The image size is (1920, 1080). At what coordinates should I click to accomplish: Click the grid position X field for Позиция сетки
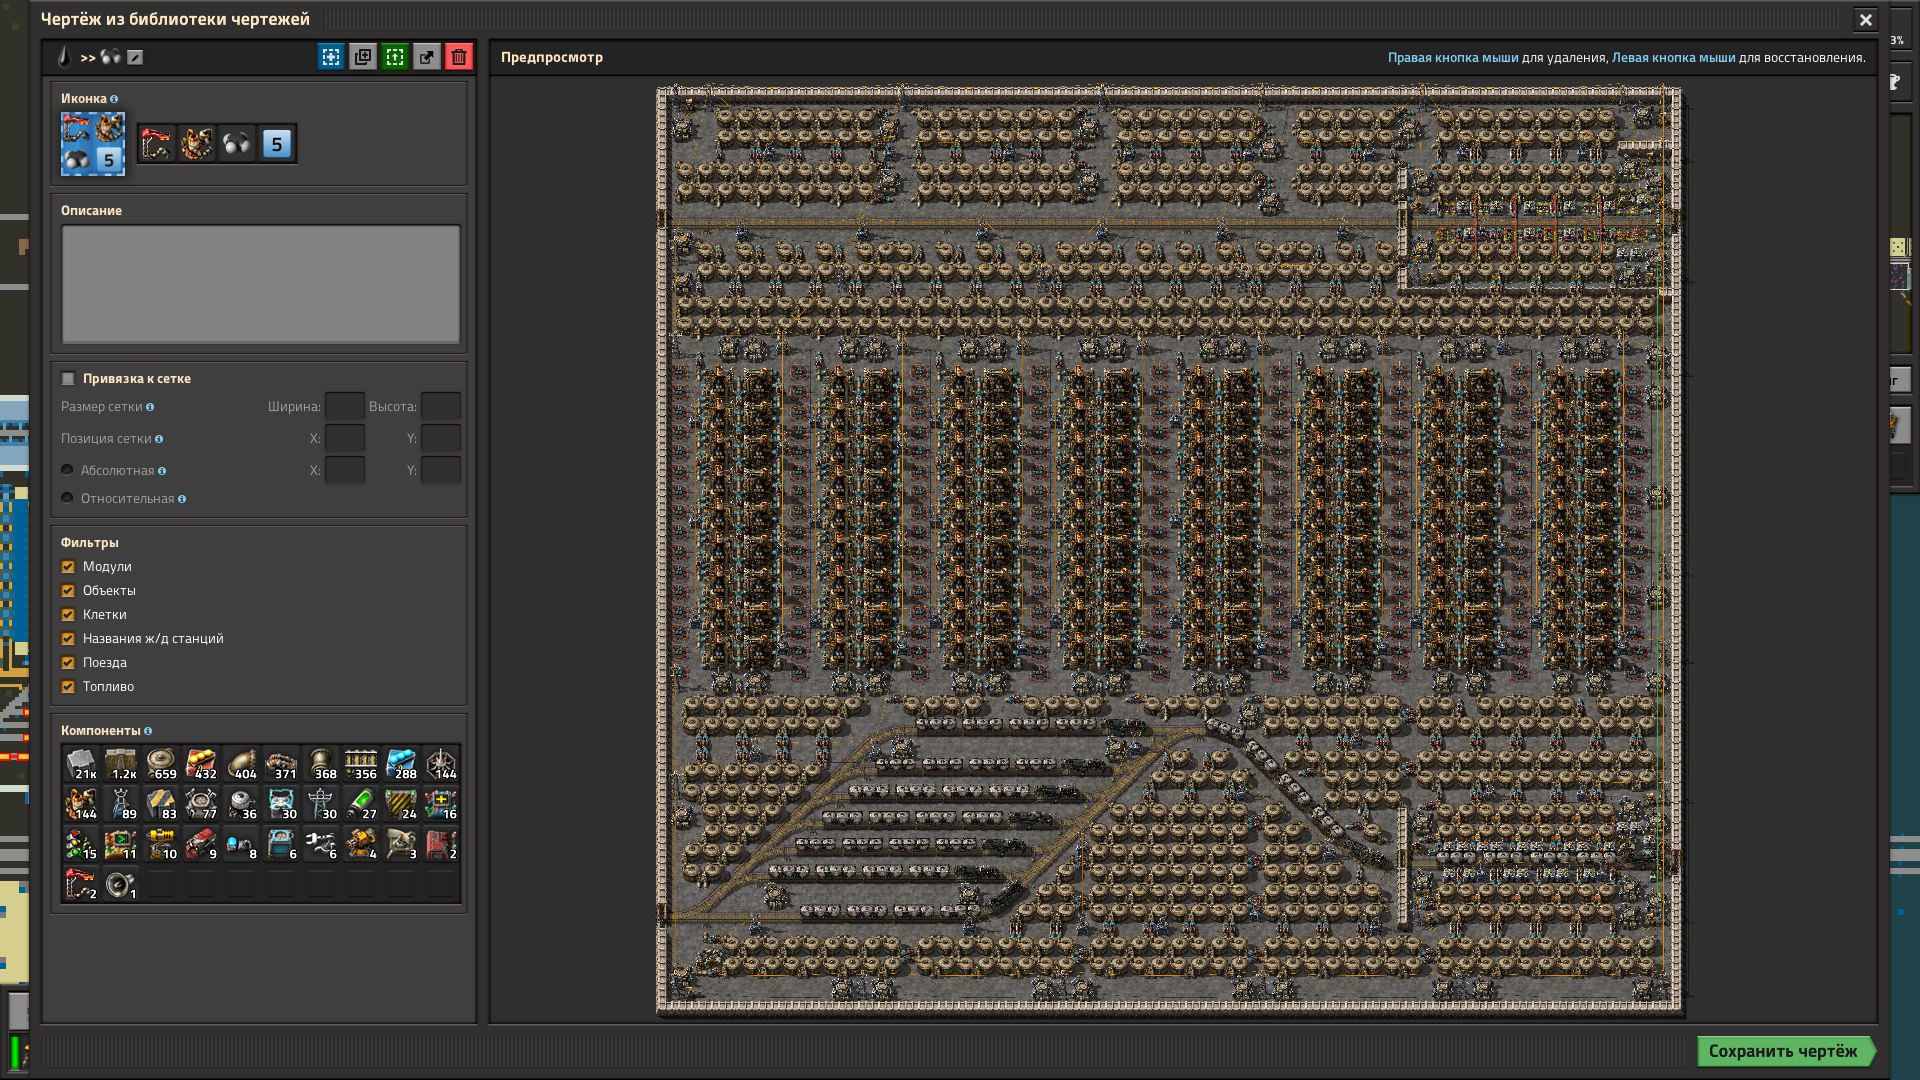[x=345, y=438]
